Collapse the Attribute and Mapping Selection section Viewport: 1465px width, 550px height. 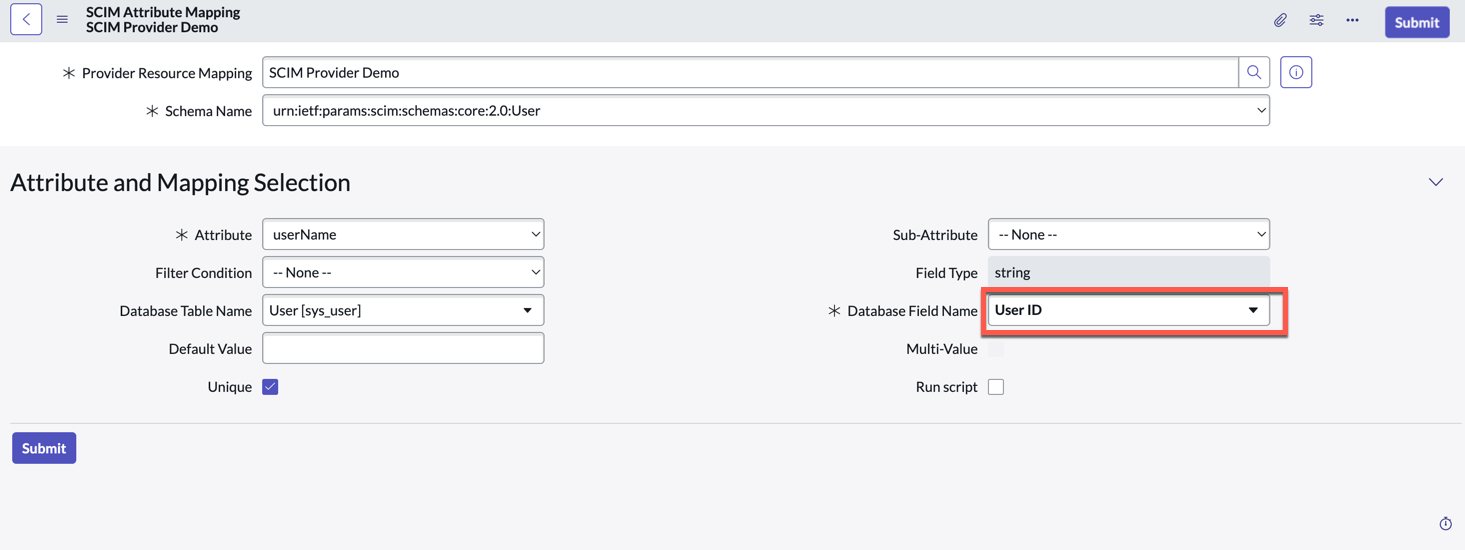[x=1436, y=182]
